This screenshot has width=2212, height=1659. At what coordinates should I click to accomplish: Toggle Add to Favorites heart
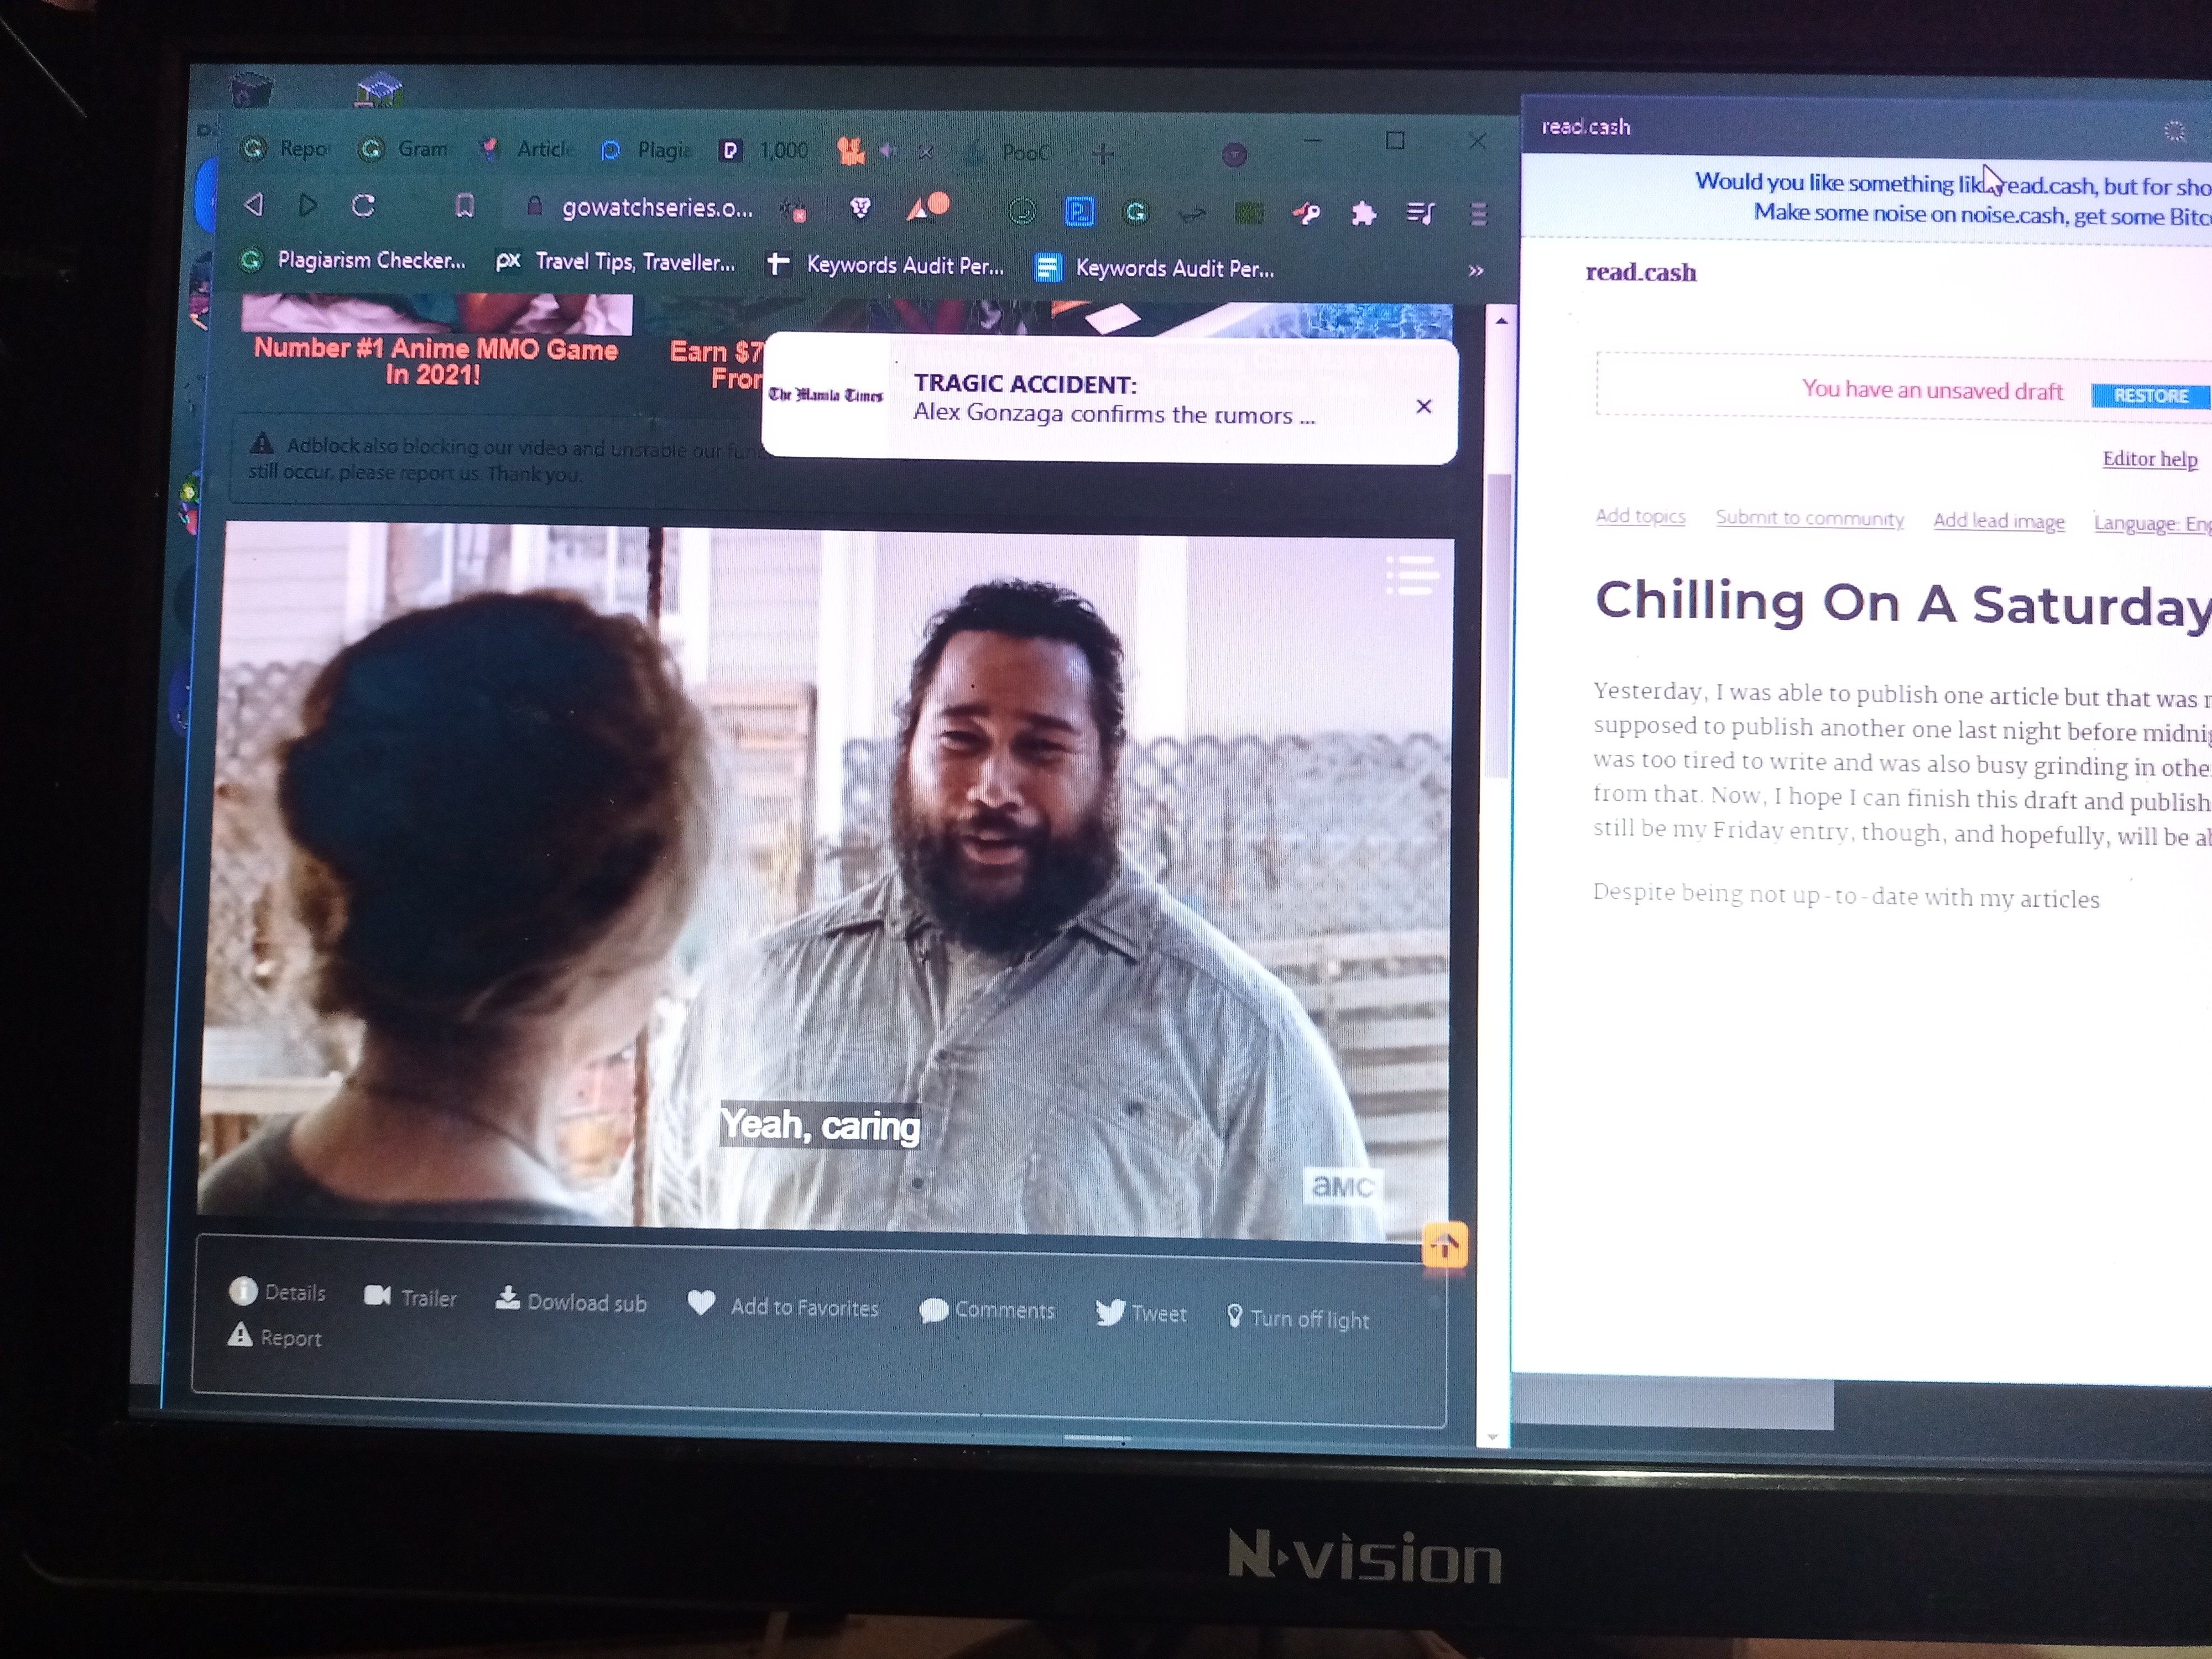[x=783, y=1305]
